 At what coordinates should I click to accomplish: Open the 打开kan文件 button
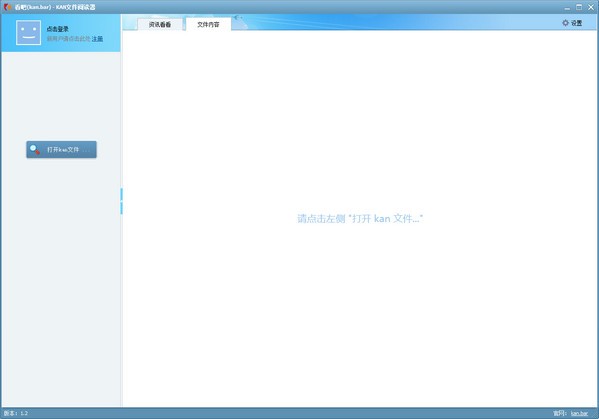coord(62,149)
